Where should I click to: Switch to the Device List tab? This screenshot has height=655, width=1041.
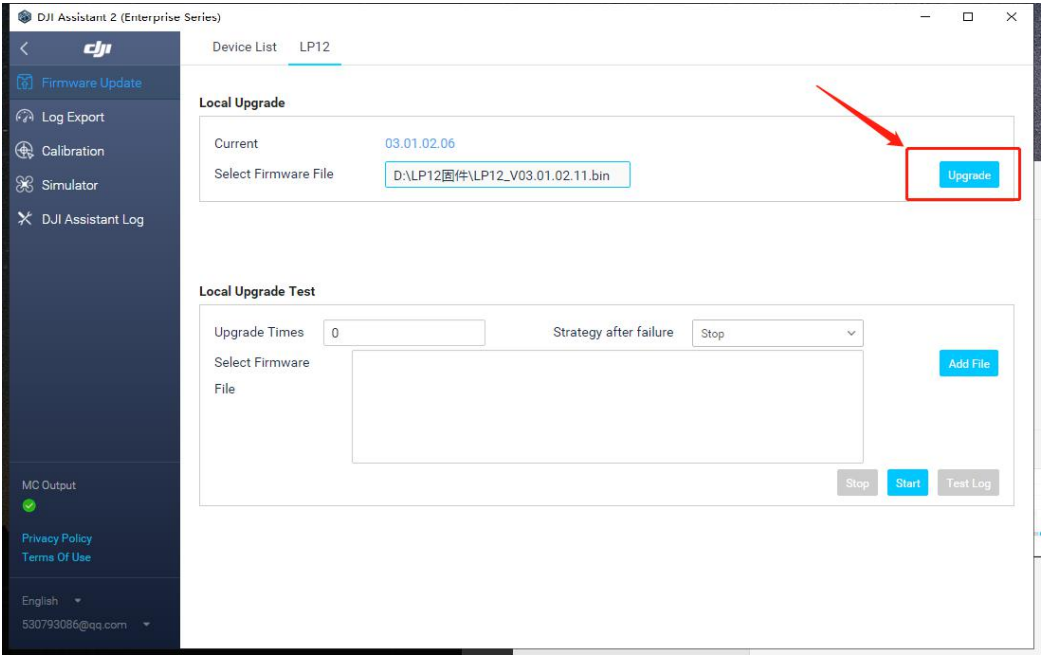pyautogui.click(x=244, y=47)
